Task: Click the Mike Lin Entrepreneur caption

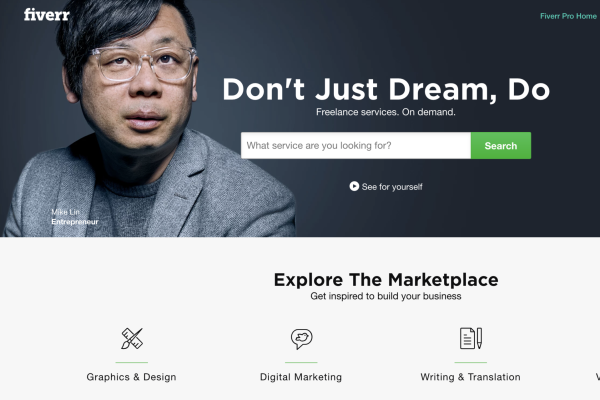Action: (75, 217)
